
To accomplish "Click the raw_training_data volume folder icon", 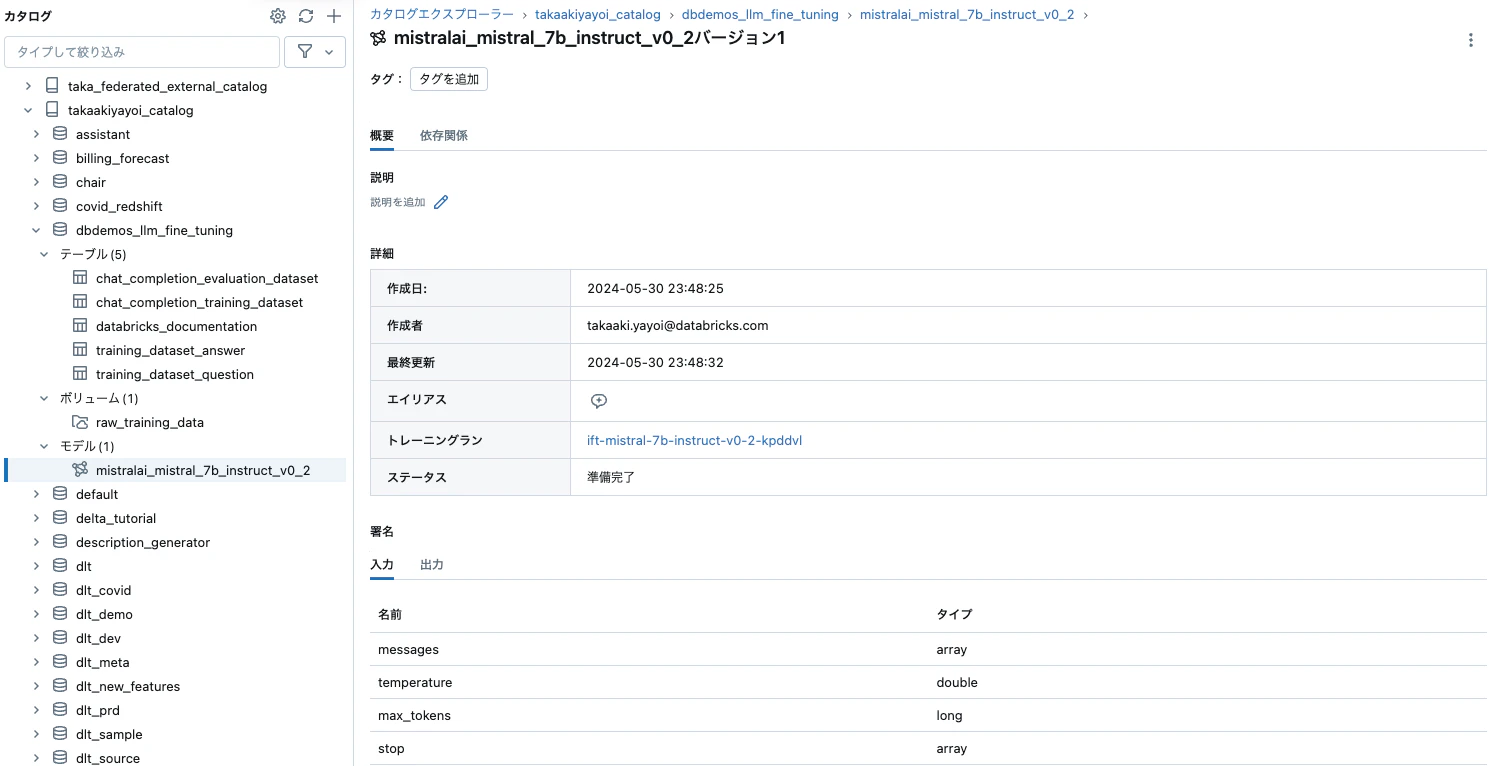I will coord(80,422).
